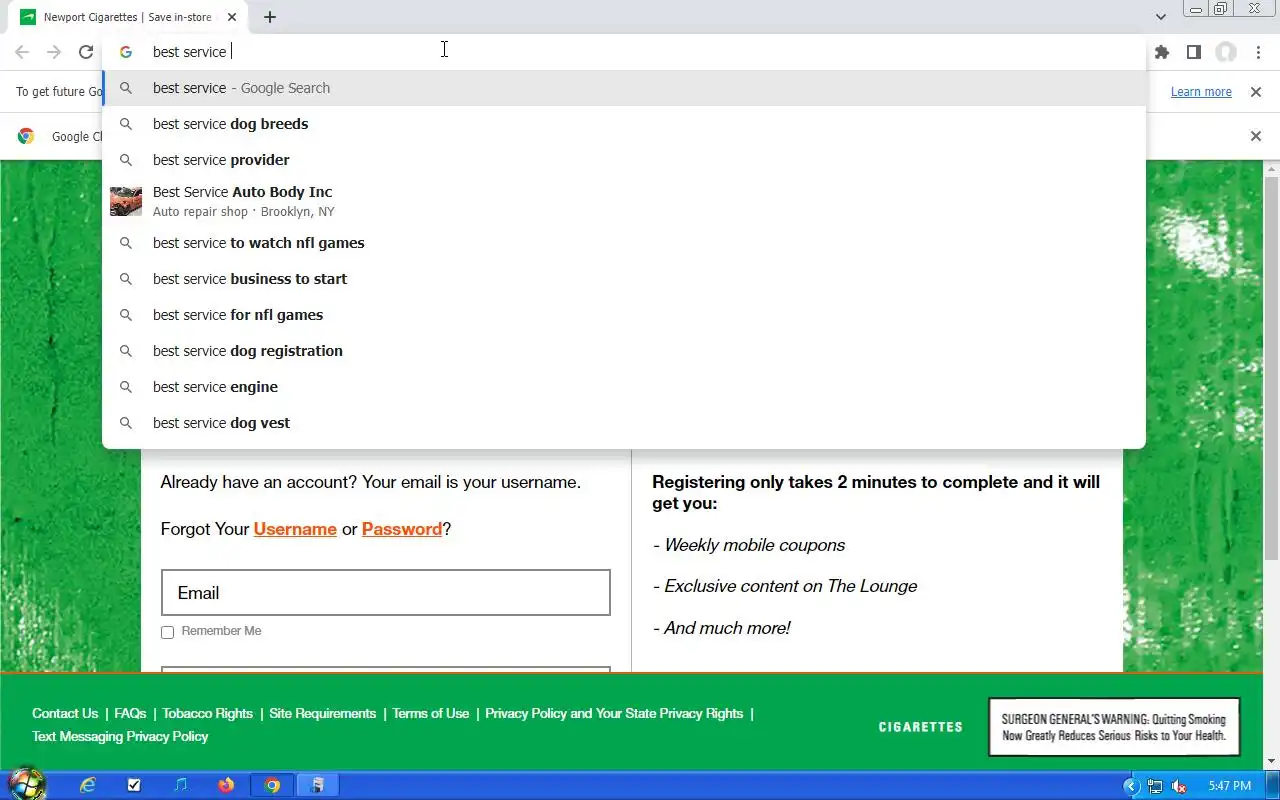Check the Remember Me checkbox
Viewport: 1280px width, 800px height.
(x=167, y=632)
